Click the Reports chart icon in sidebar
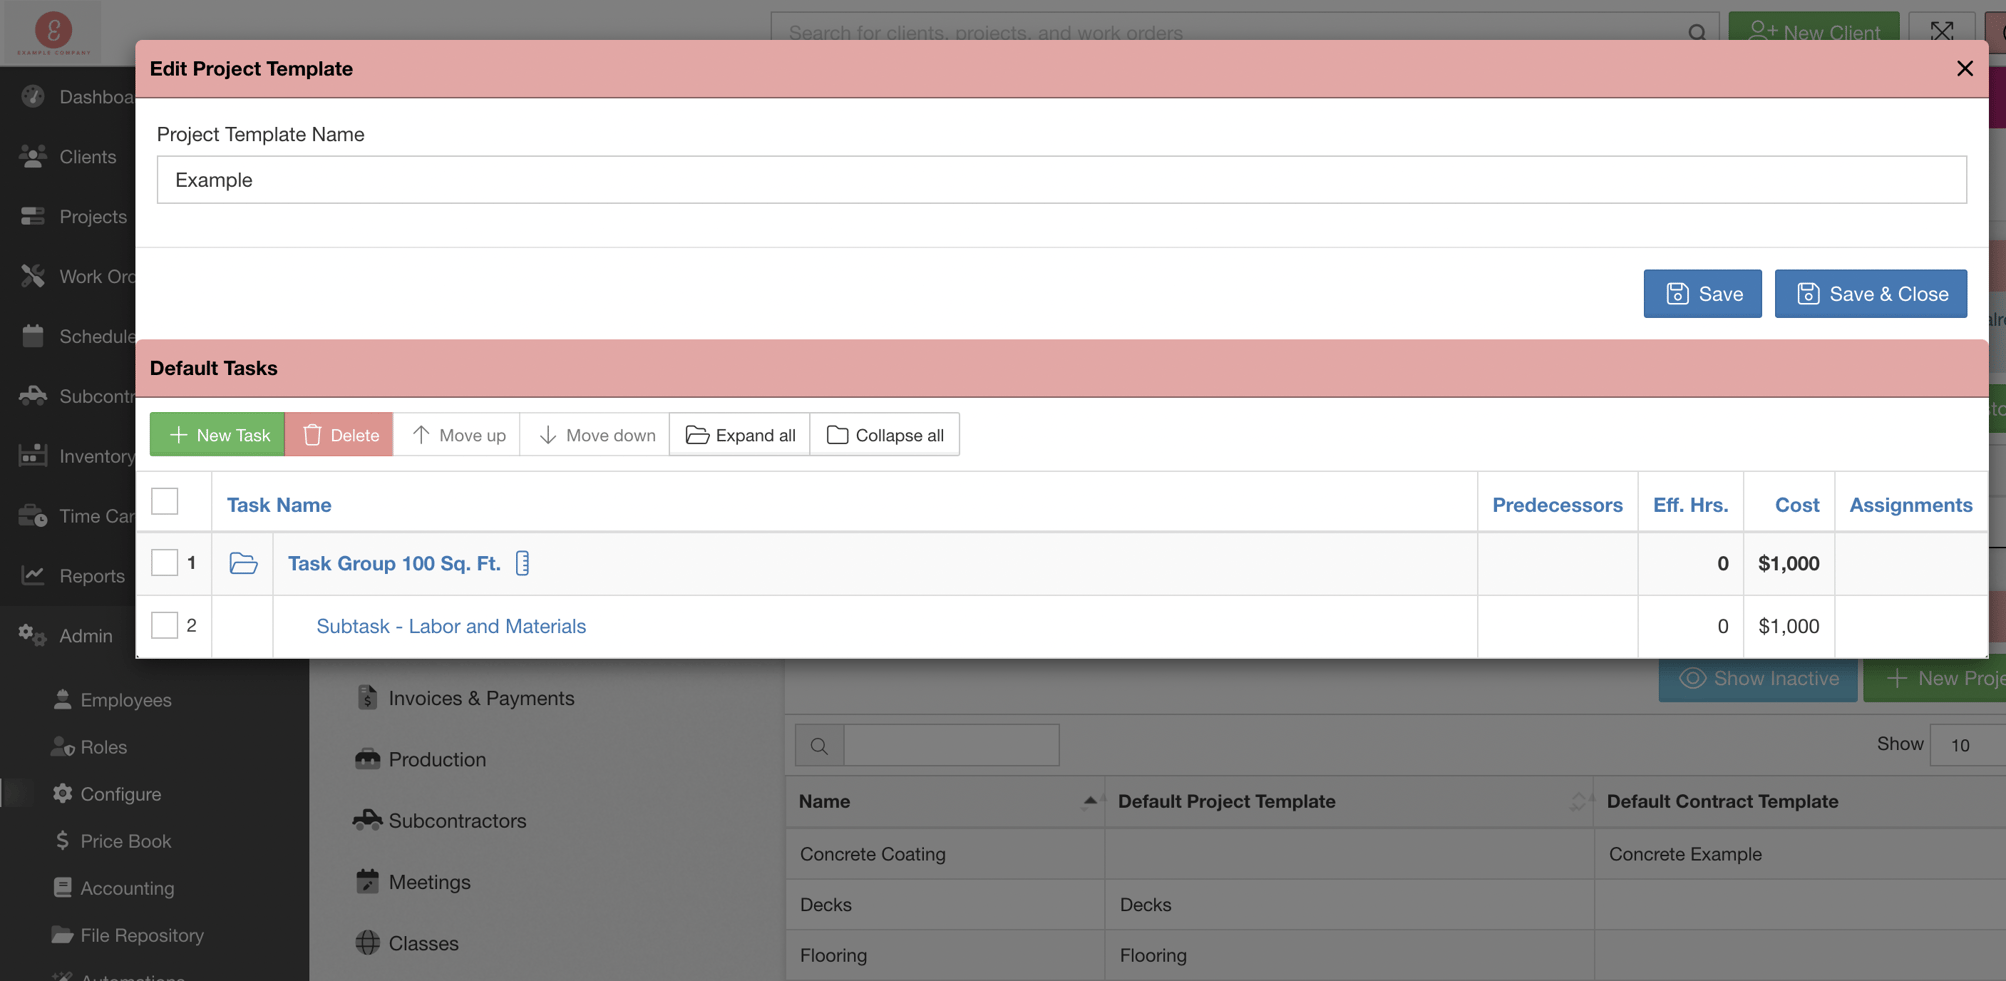 32,576
